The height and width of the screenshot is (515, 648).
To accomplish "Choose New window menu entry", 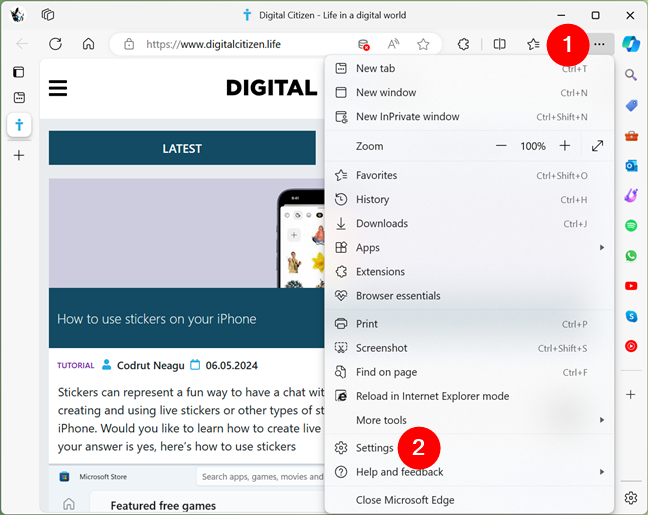I will tap(469, 93).
